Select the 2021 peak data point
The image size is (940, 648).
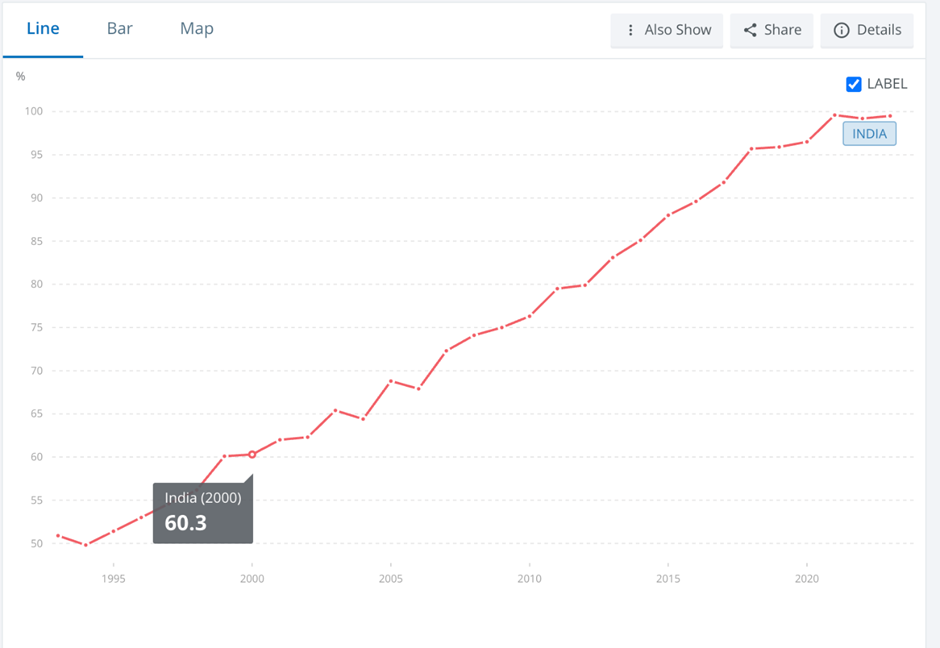click(835, 115)
